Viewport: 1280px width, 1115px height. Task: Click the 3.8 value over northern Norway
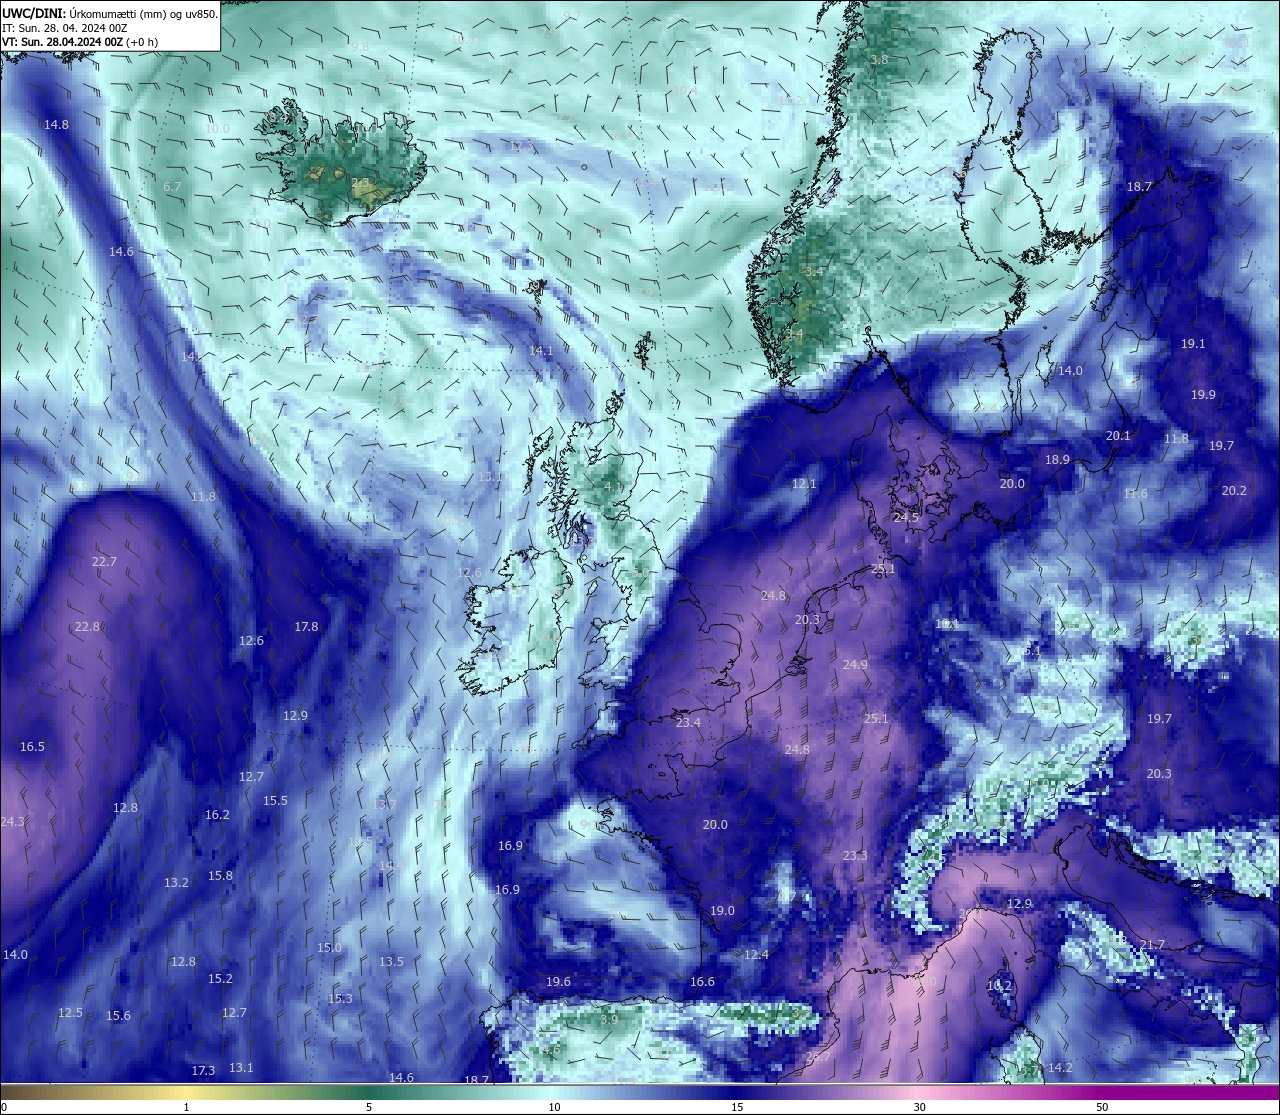pos(879,60)
